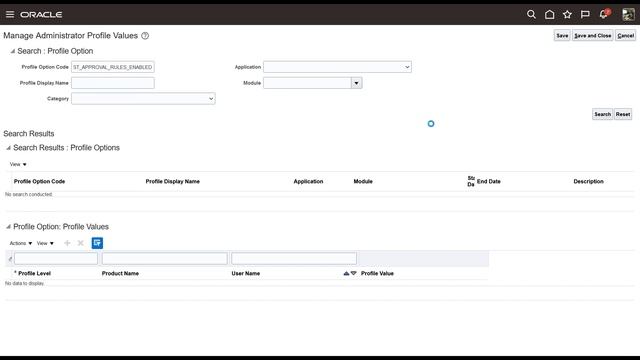Click the Profile Display Name column header
The width and height of the screenshot is (640, 360).
173,182
